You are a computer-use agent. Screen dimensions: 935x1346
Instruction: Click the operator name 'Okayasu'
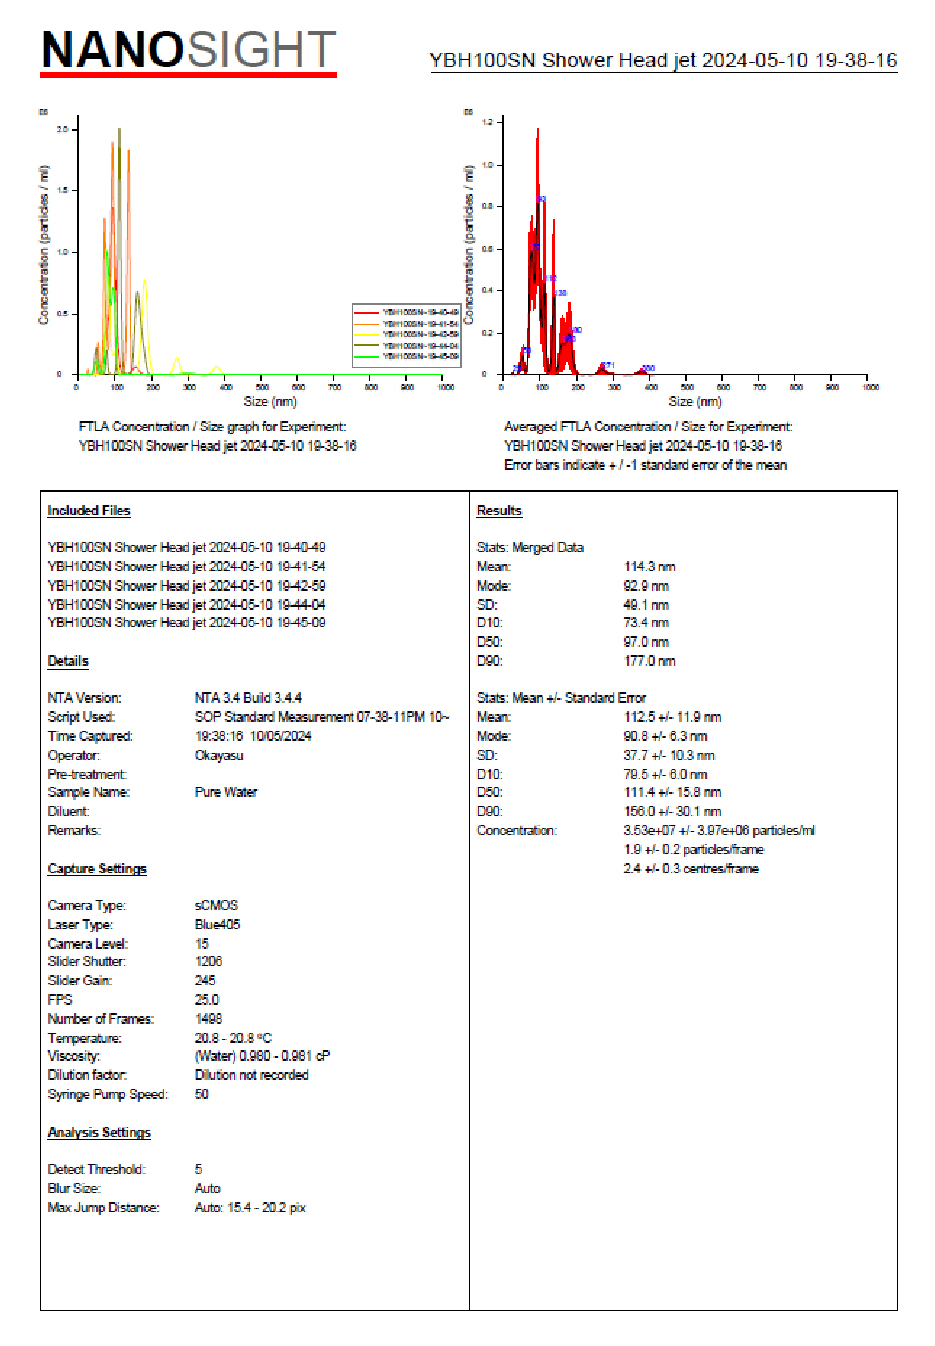click(219, 755)
